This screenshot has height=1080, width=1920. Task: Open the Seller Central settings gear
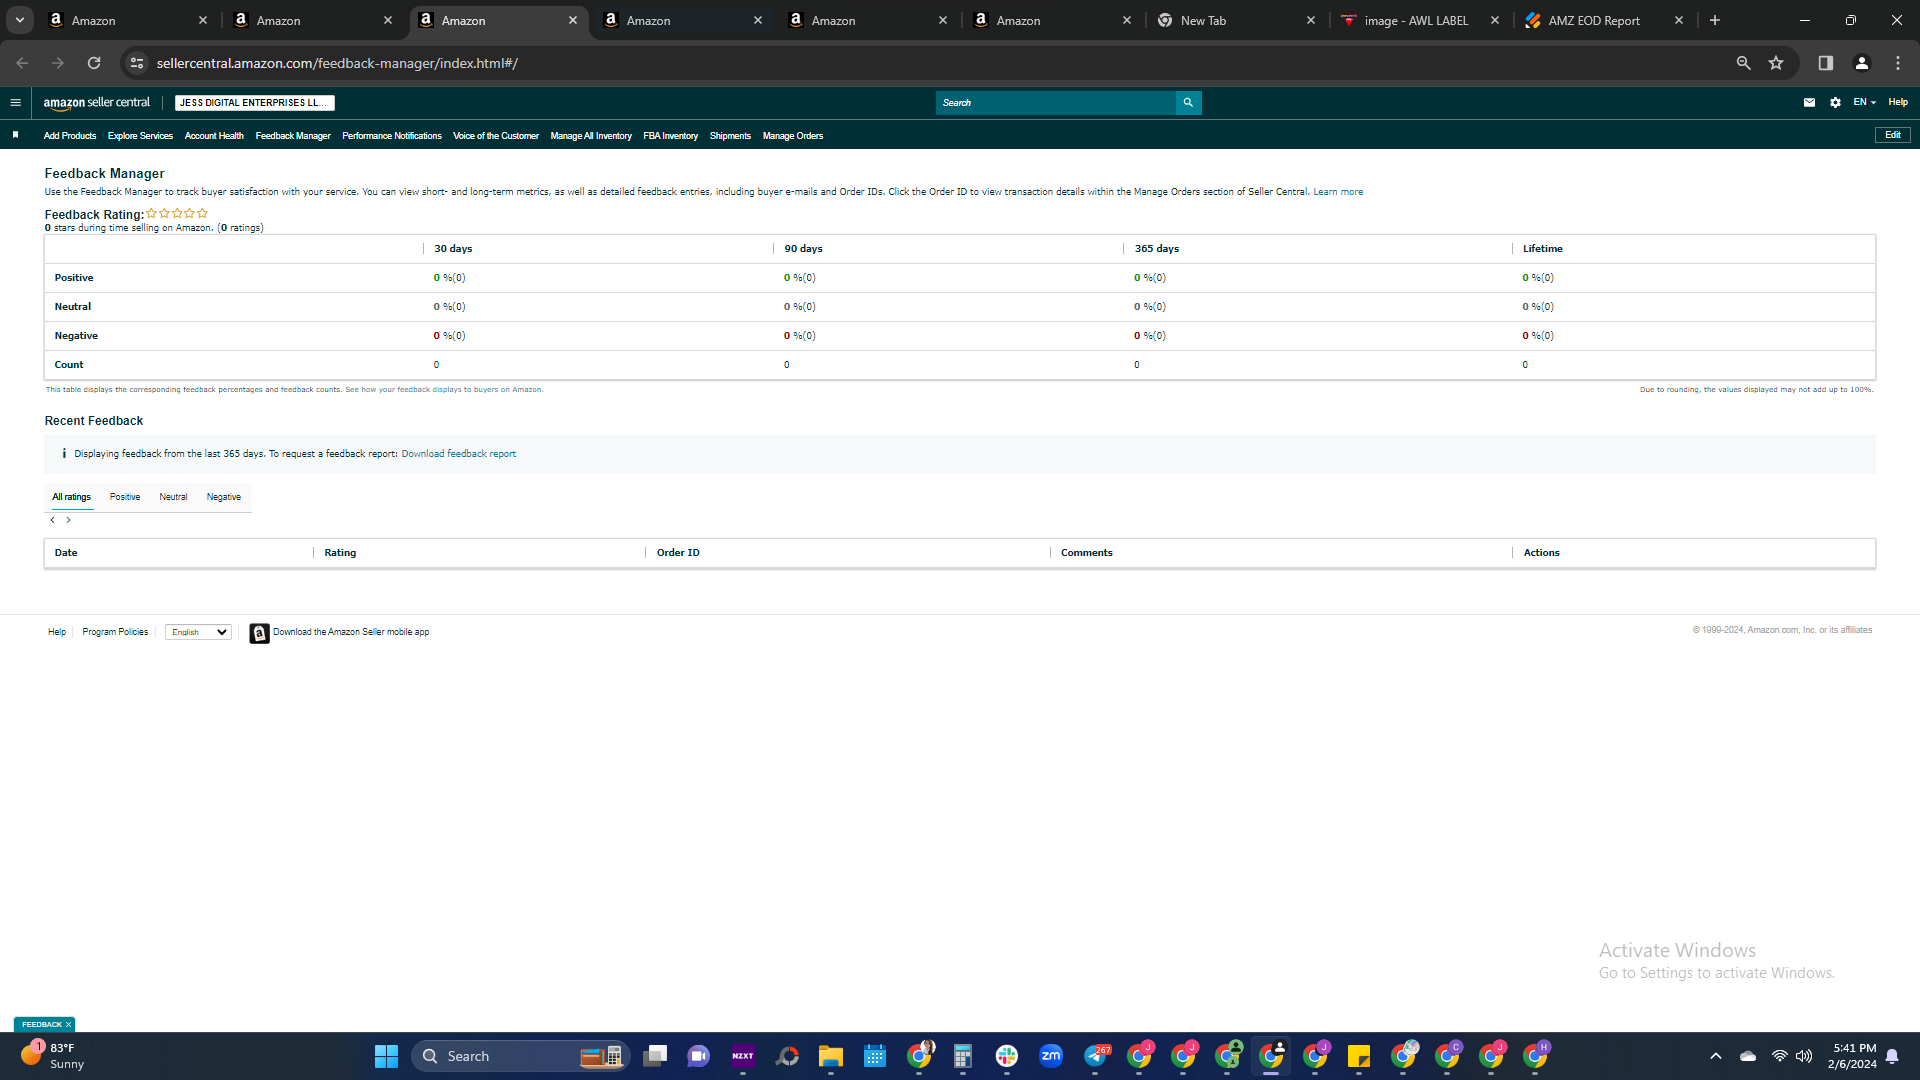click(x=1835, y=102)
